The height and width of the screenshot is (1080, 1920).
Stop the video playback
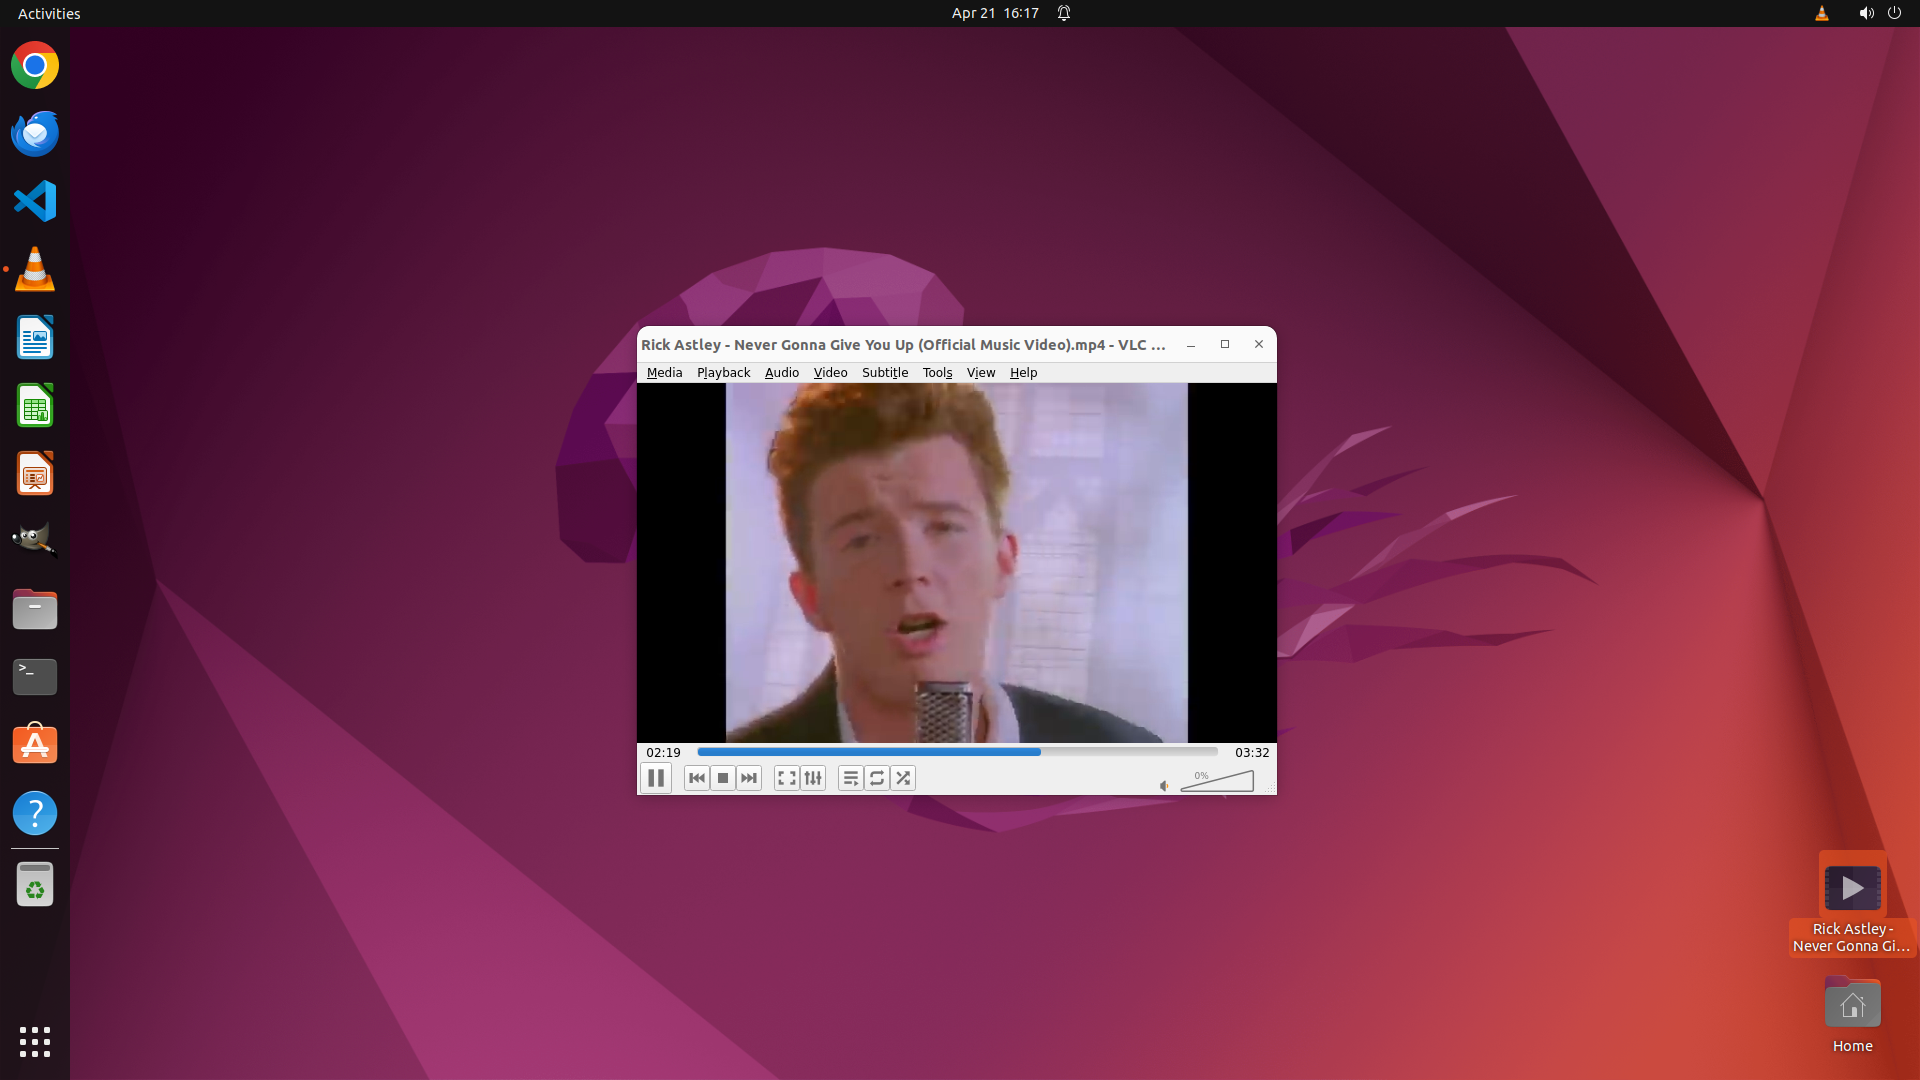click(x=723, y=778)
